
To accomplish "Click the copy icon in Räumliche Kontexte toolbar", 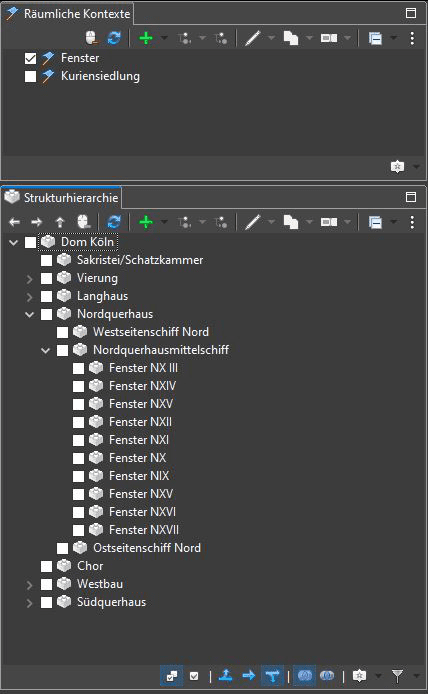I will (x=291, y=38).
